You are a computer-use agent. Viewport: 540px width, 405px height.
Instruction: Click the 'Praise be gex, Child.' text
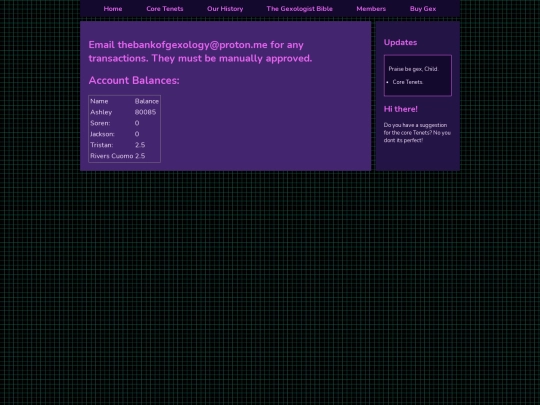(x=413, y=69)
